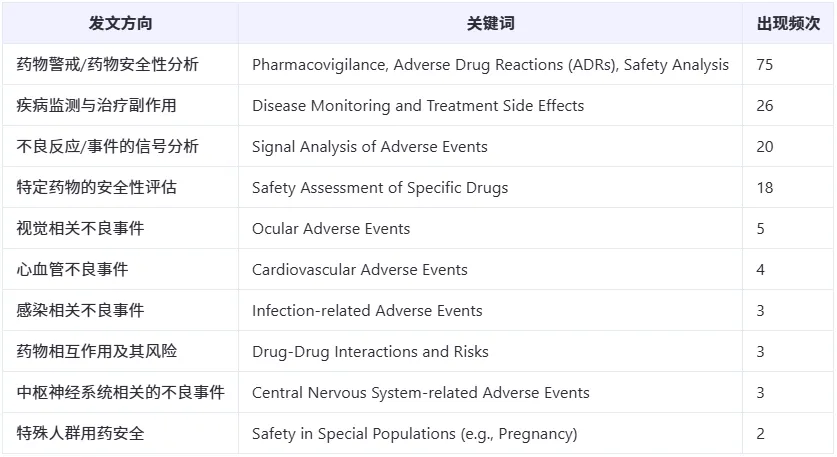Click the 出现频次 column header
Image resolution: width=837 pixels, height=457 pixels.
[x=788, y=23]
